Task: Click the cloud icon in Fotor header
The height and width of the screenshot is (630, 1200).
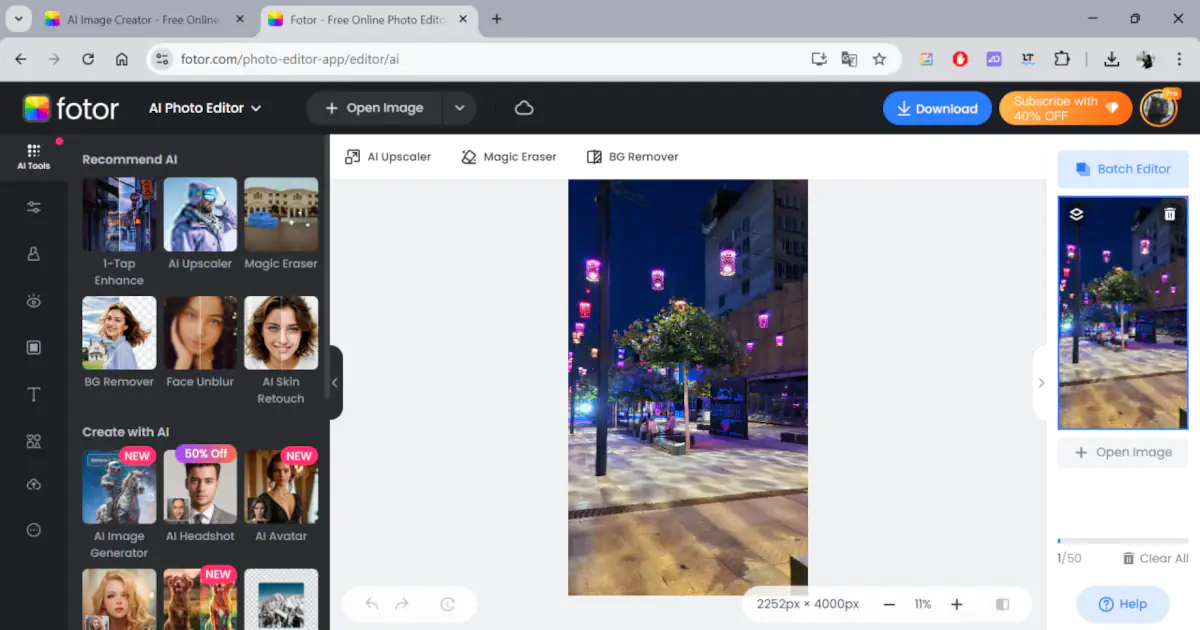Action: 524,108
